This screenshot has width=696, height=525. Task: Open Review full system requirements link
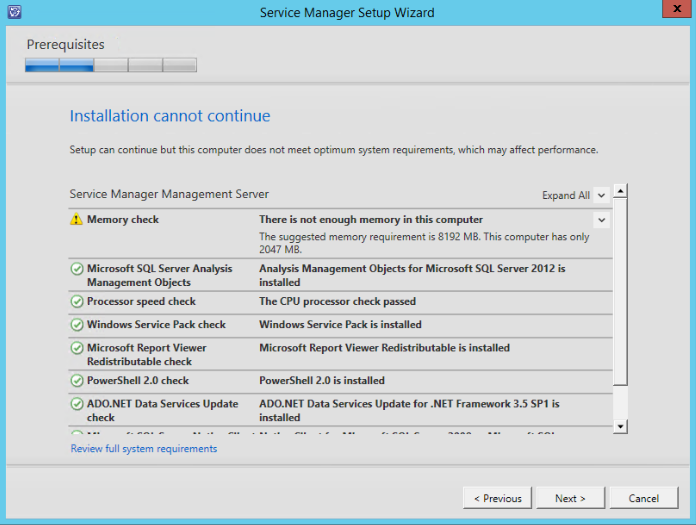click(143, 449)
